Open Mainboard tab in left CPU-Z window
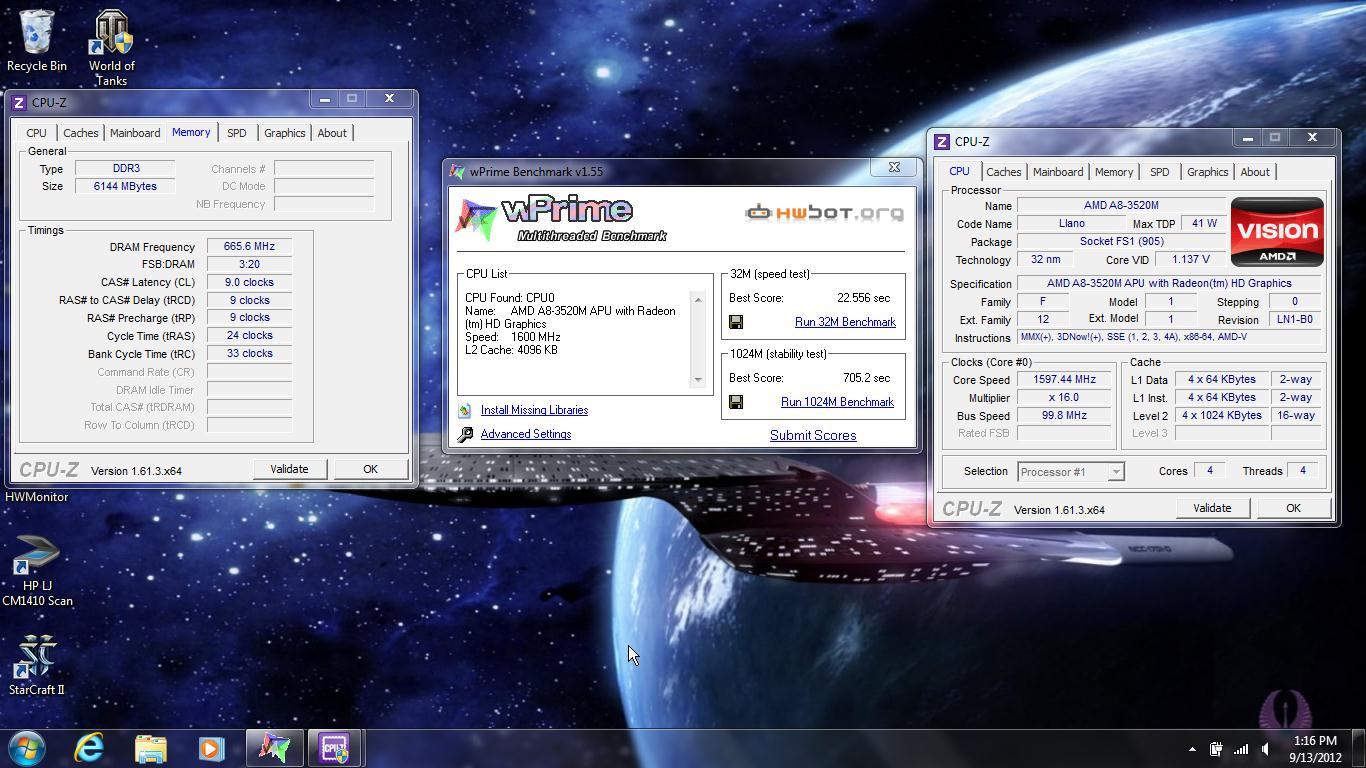1366x768 pixels. point(135,133)
